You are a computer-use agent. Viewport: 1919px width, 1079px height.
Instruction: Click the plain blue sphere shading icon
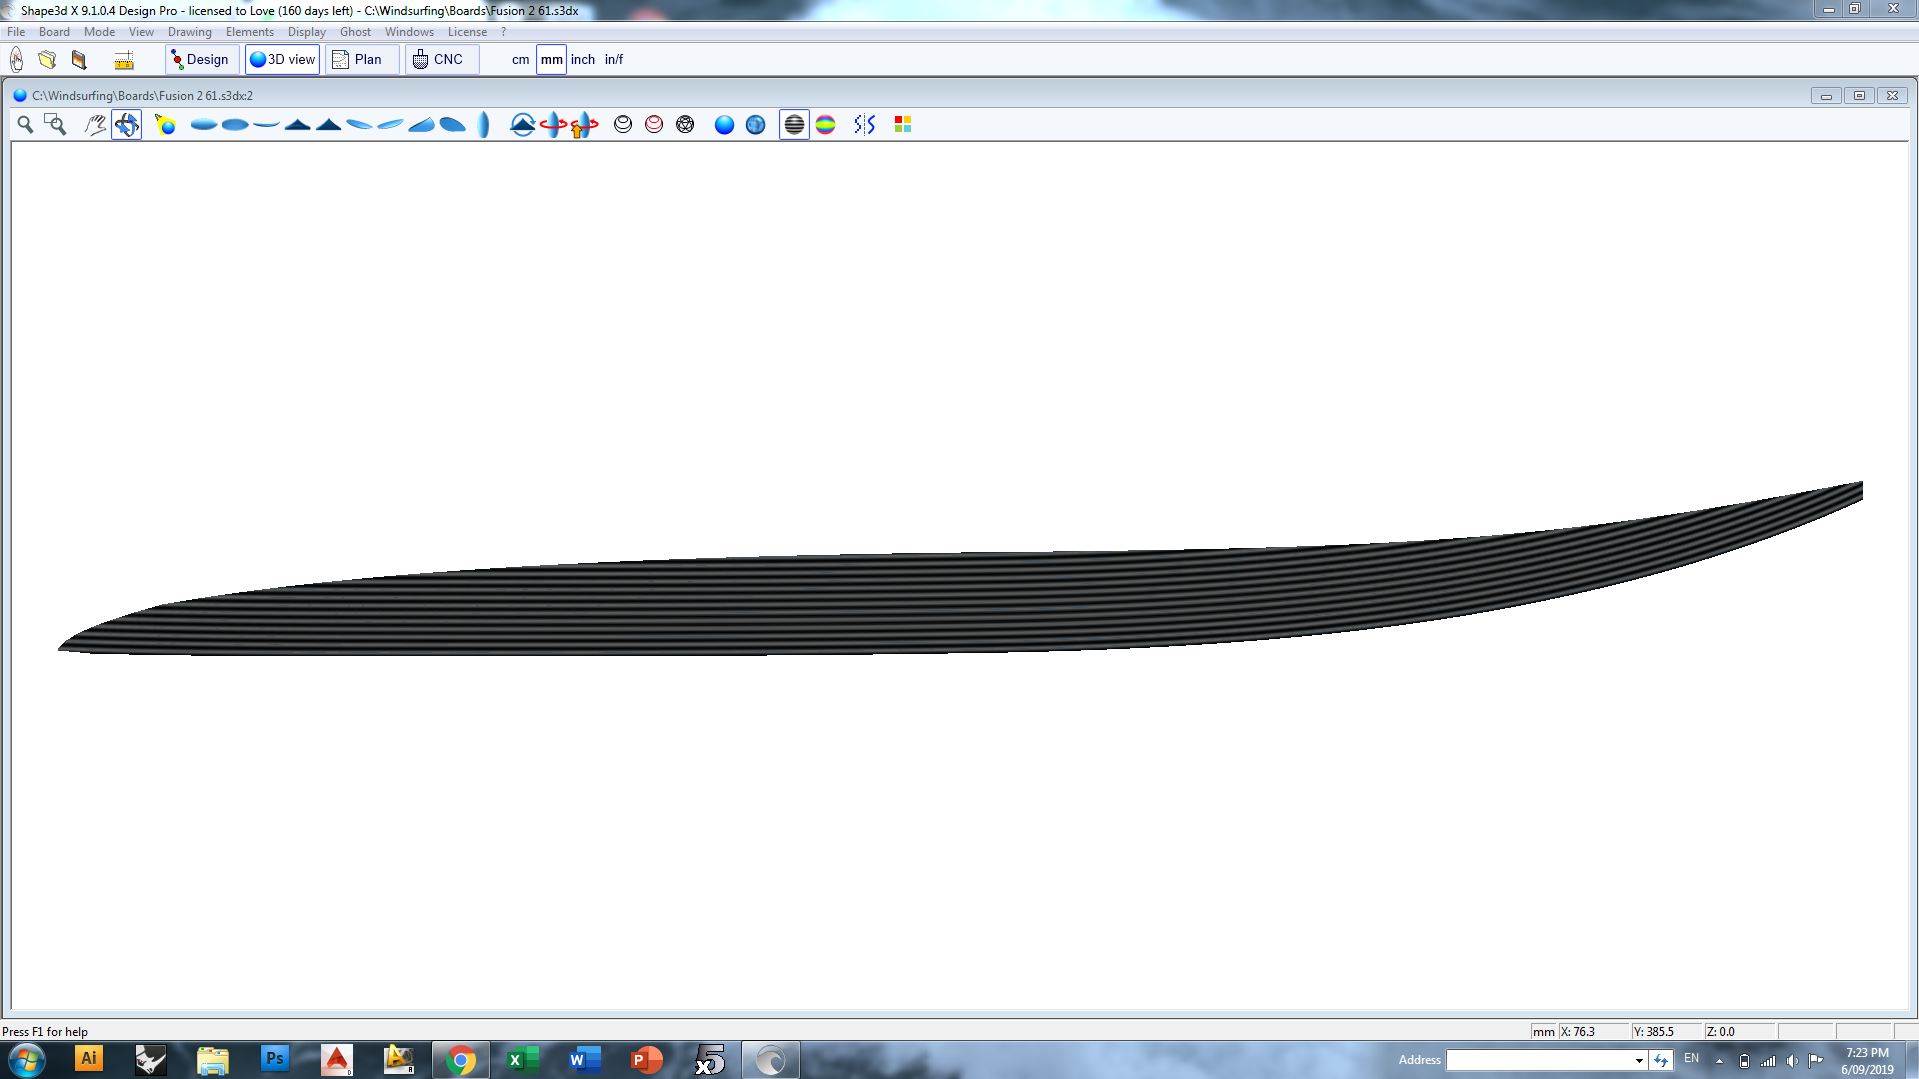pos(724,124)
